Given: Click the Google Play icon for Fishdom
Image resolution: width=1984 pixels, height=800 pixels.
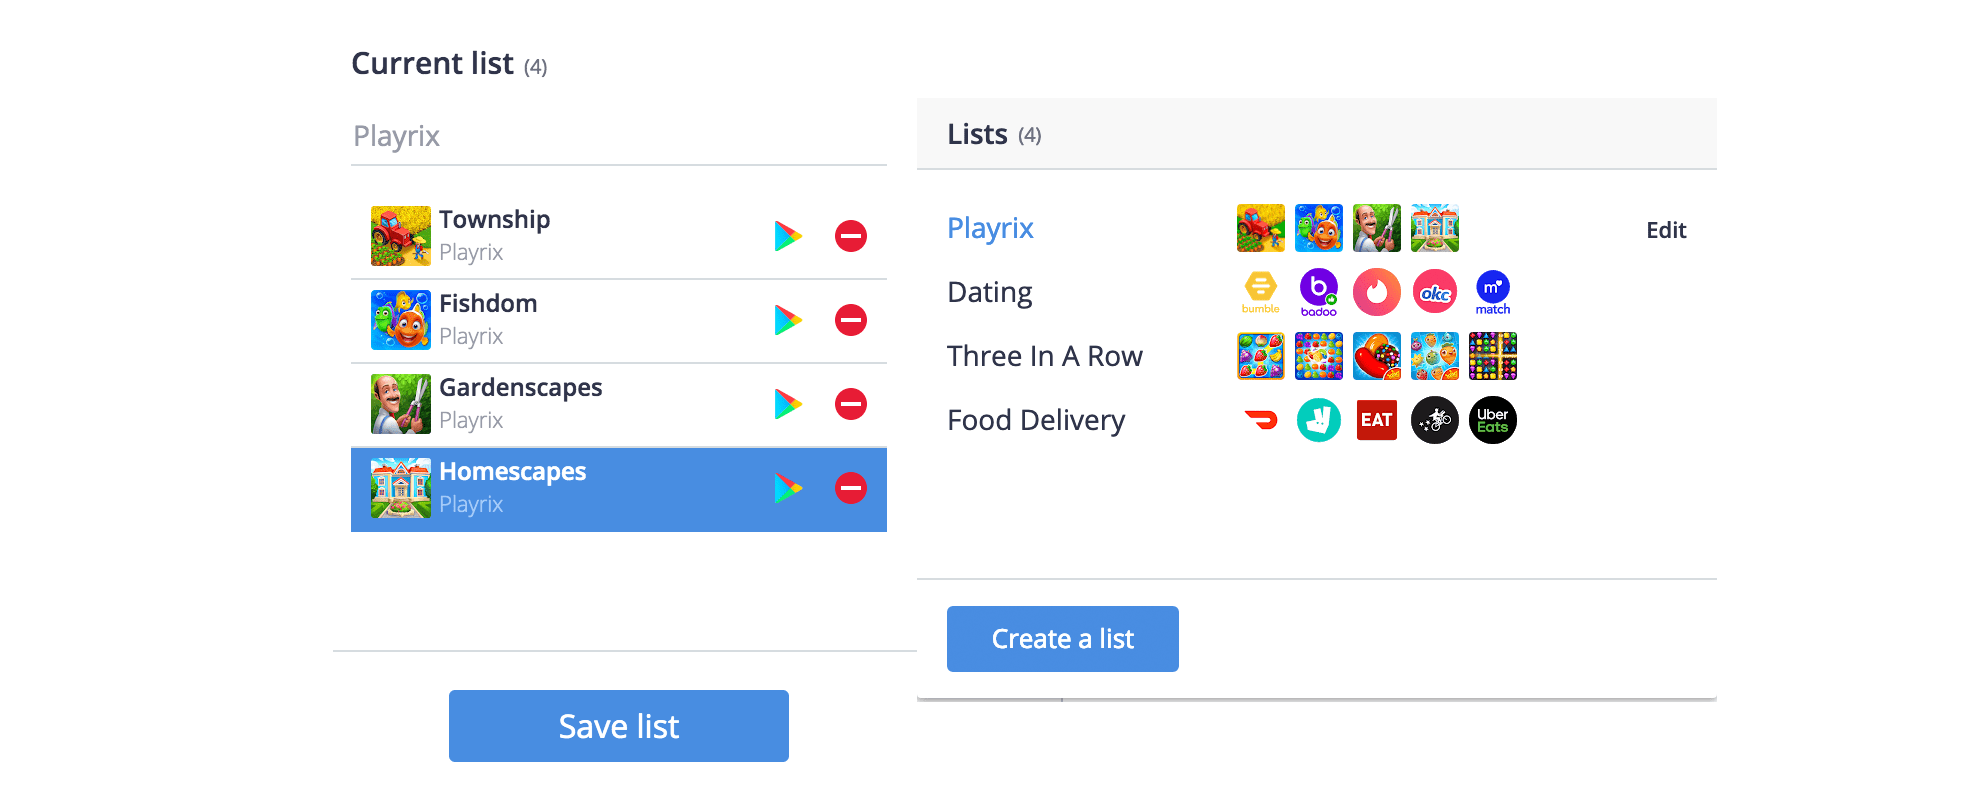Looking at the screenshot, I should tap(788, 320).
